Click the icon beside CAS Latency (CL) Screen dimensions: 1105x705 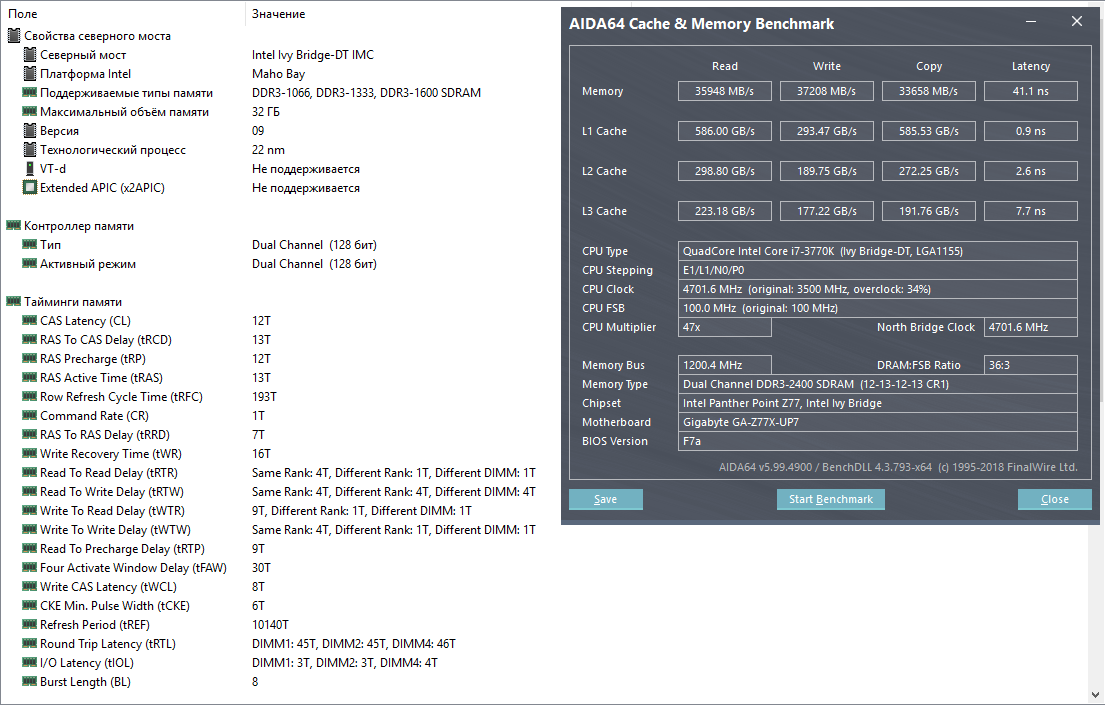[x=30, y=321]
